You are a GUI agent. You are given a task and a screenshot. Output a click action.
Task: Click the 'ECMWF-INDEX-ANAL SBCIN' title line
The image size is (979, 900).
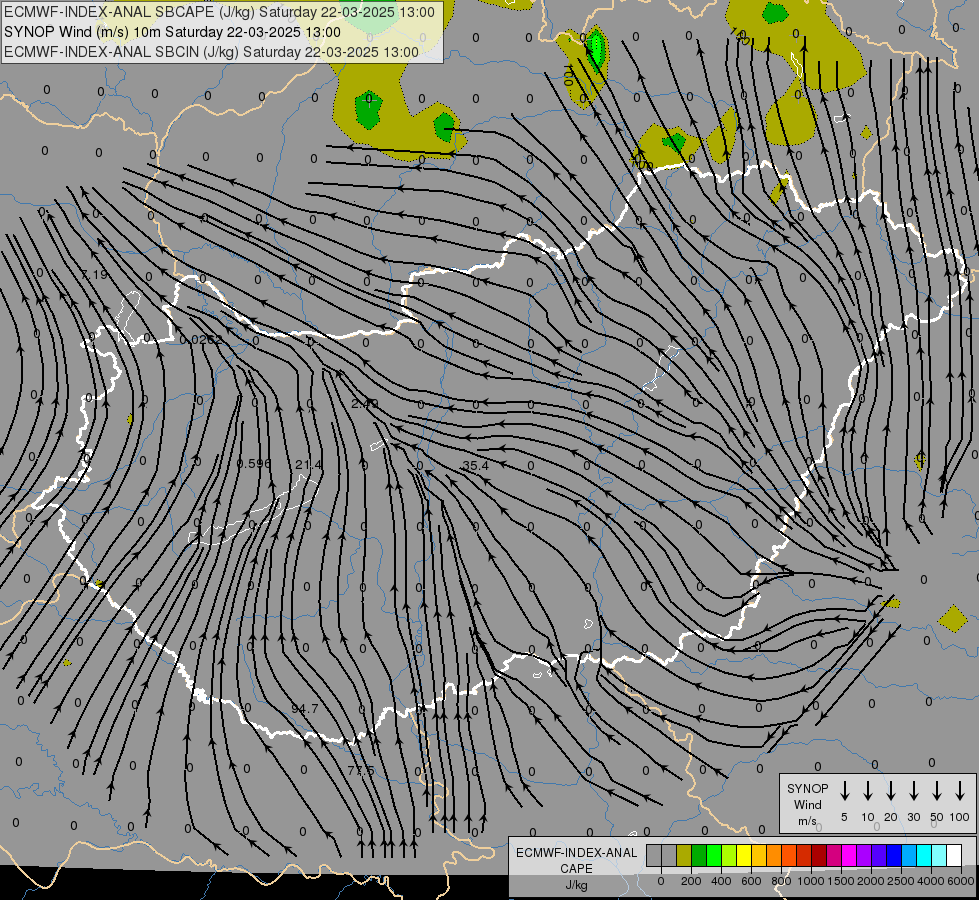coord(211,52)
